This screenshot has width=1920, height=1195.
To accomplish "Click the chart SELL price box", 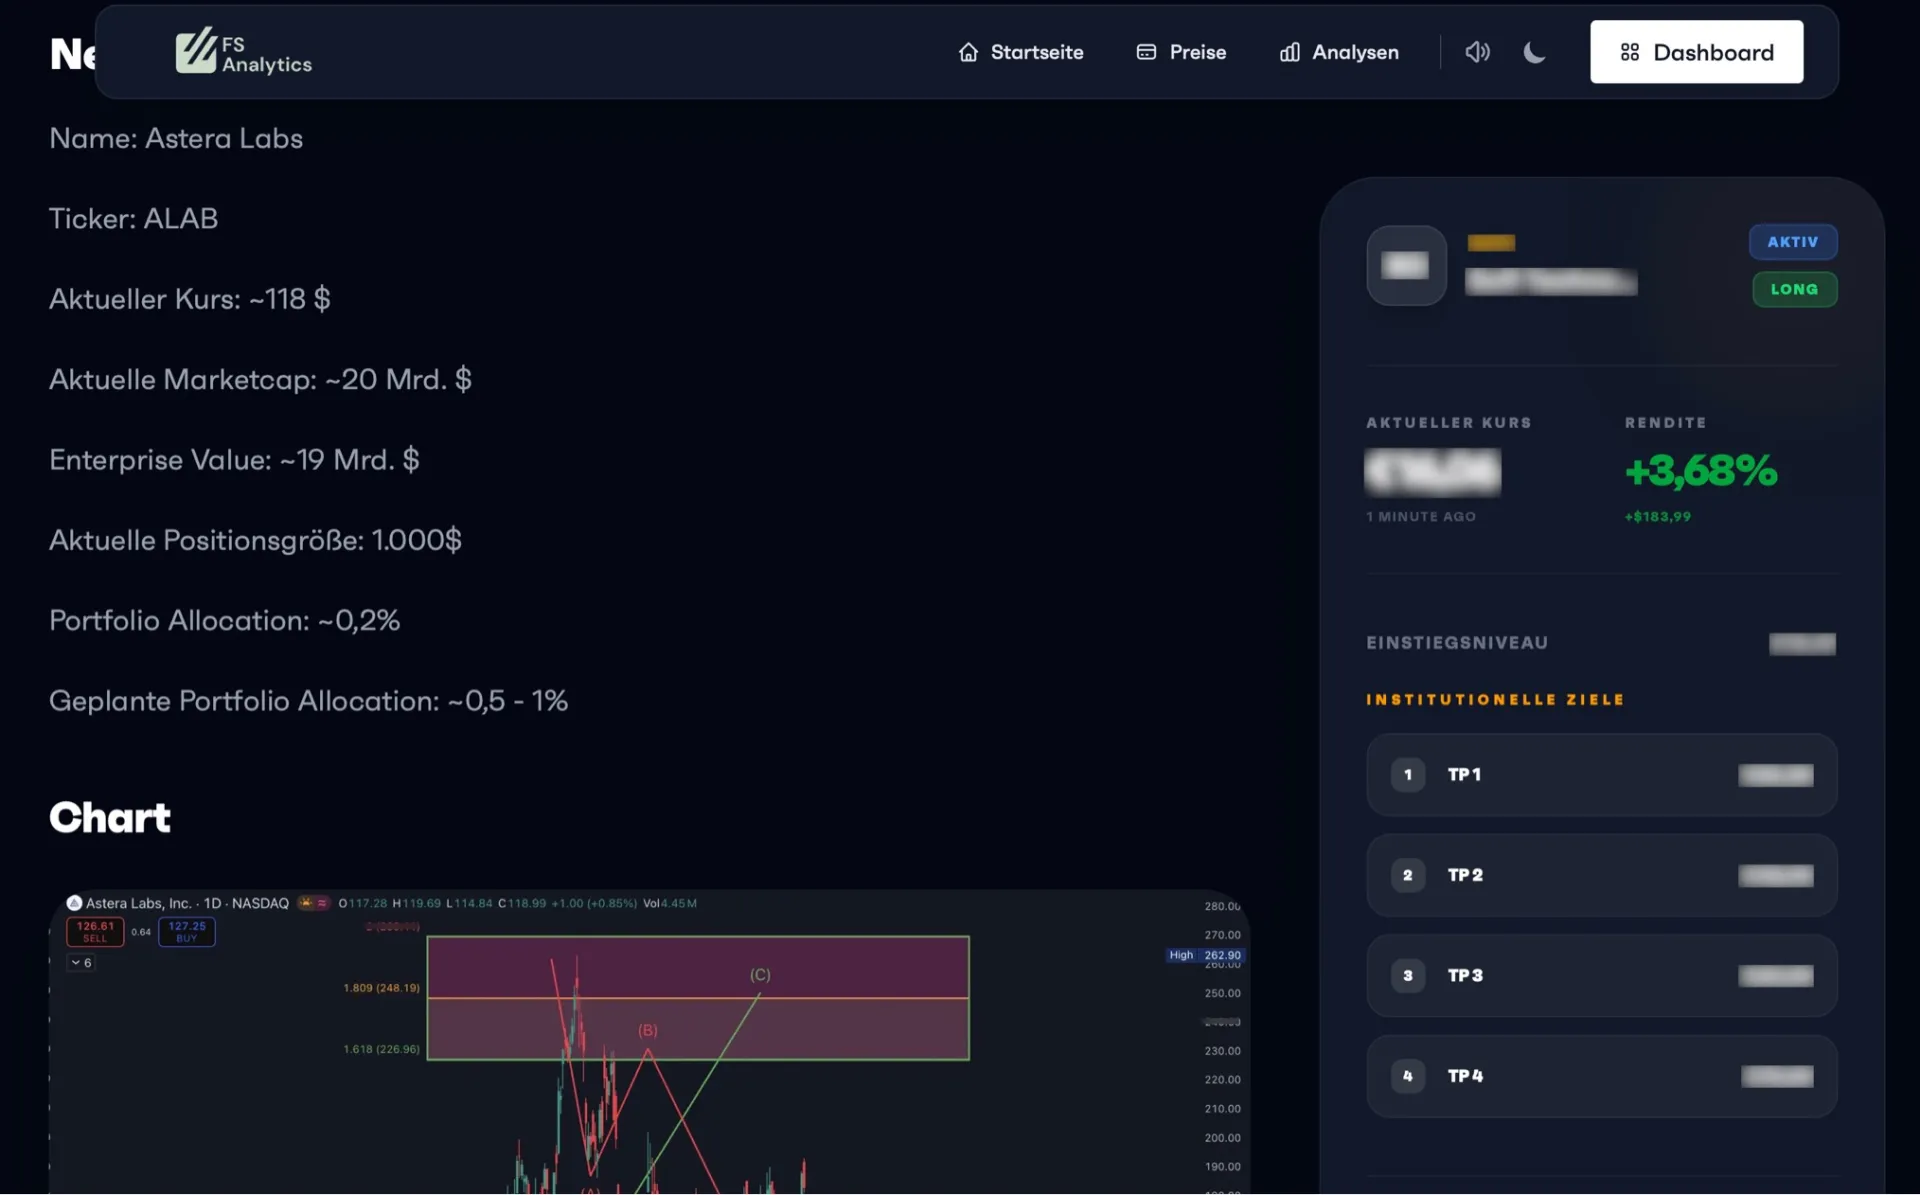I will point(95,931).
